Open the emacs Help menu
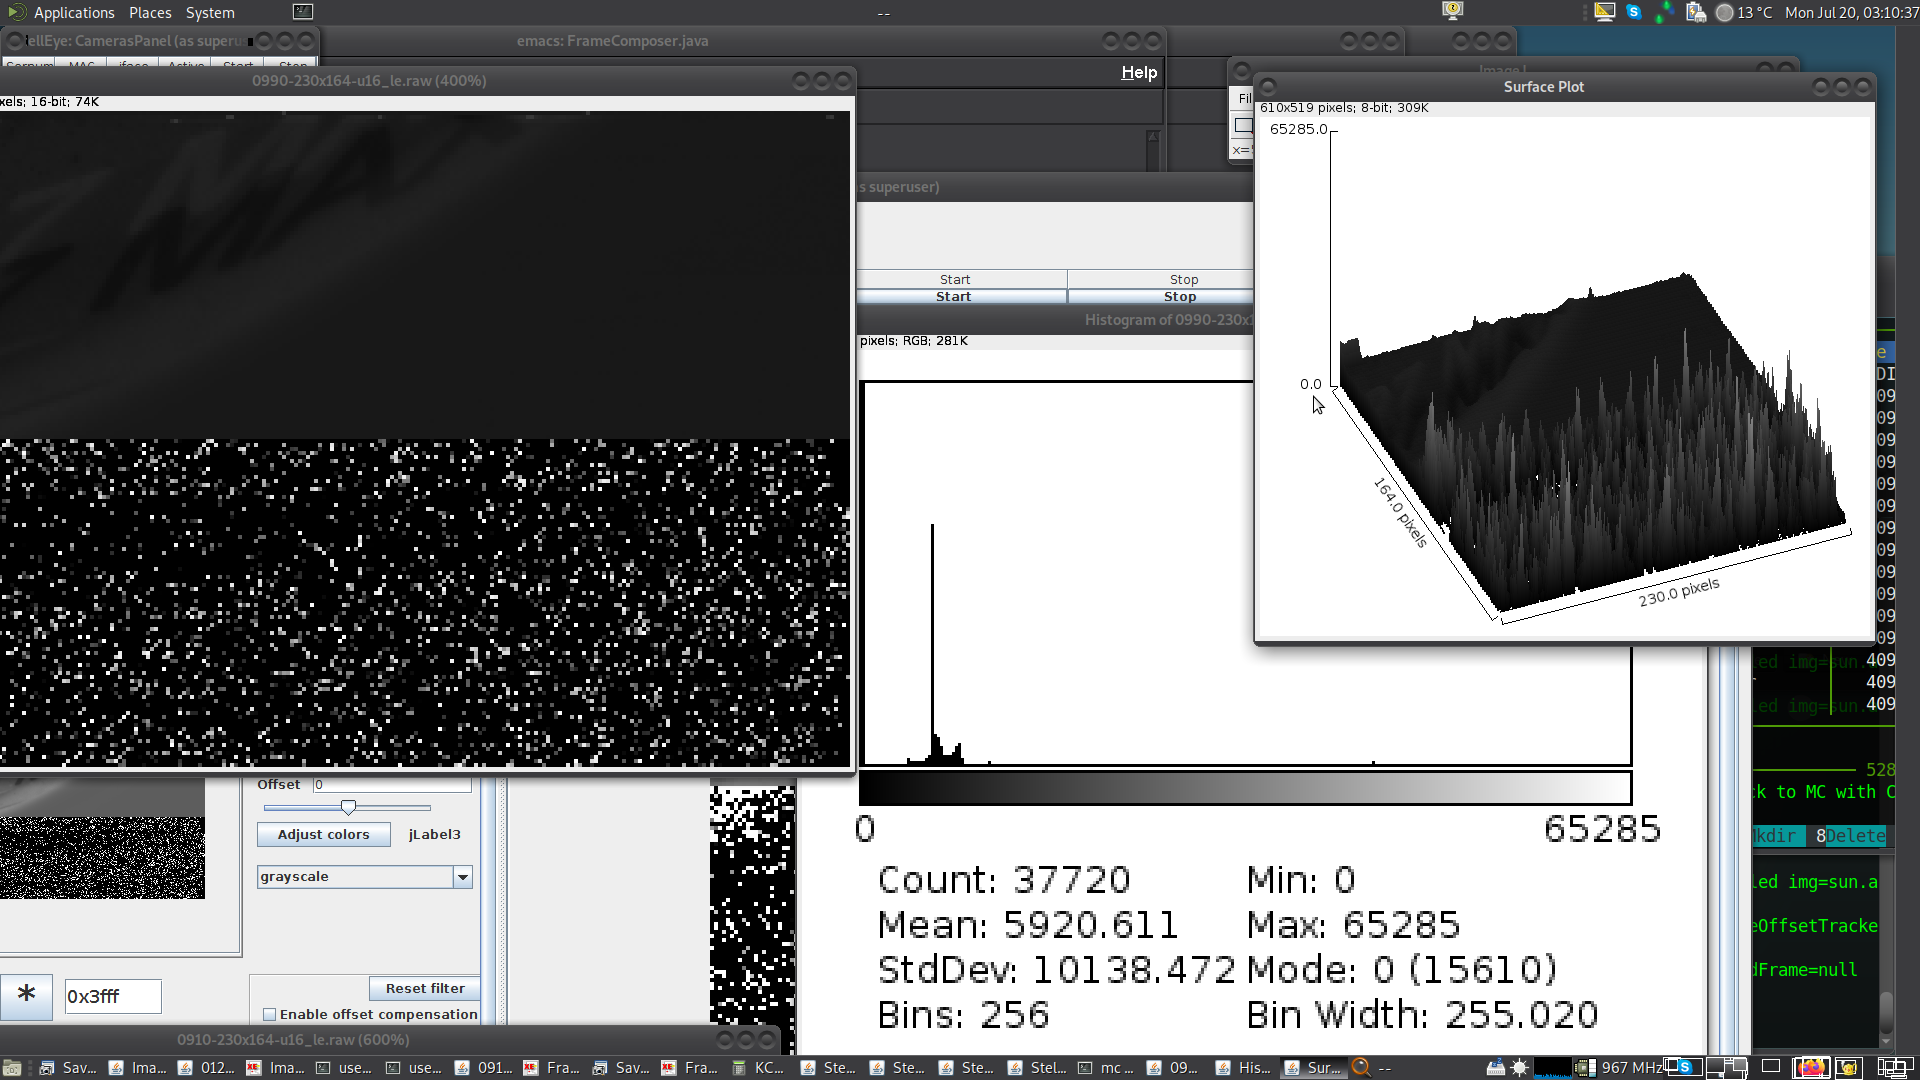 pos(1138,72)
